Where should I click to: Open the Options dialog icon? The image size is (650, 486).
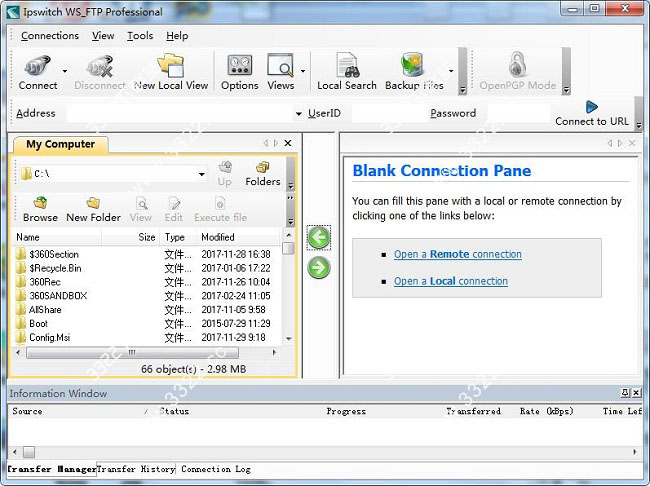point(239,66)
